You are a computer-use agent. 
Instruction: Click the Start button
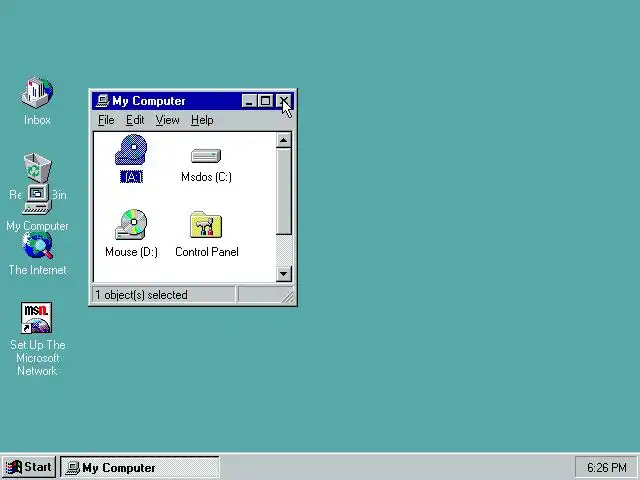(x=29, y=467)
